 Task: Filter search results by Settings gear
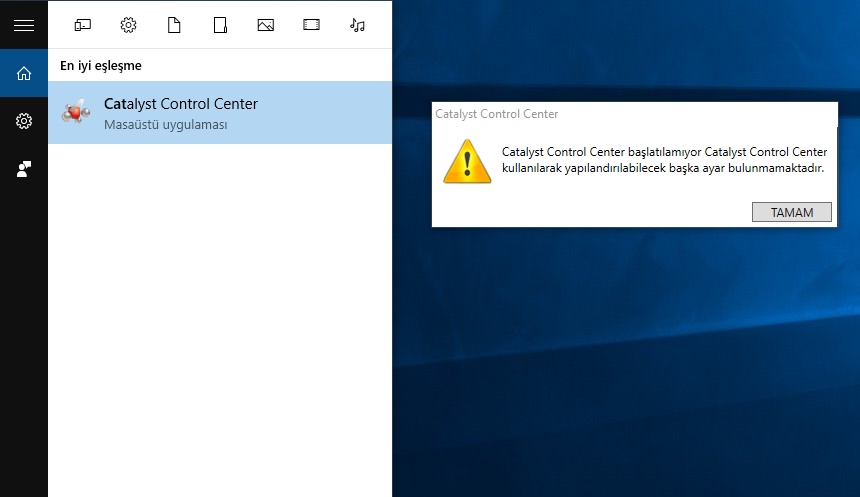click(128, 25)
